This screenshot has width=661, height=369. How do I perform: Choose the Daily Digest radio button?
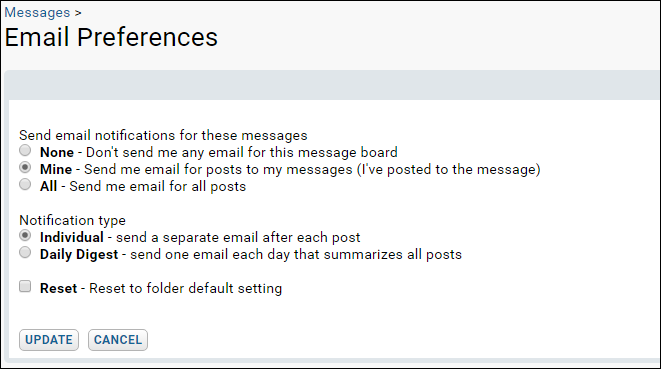point(25,252)
